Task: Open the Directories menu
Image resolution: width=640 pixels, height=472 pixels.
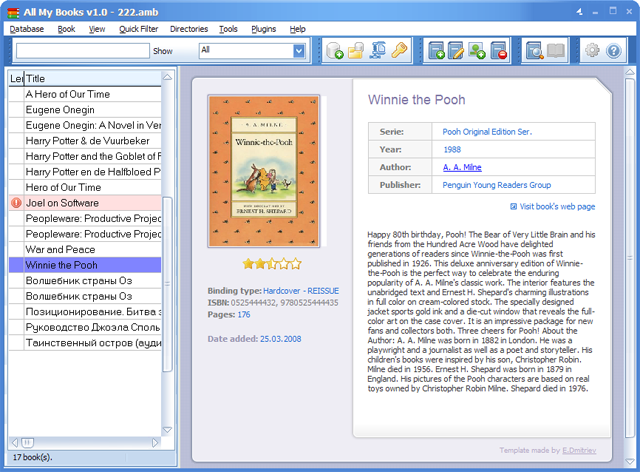Action: pyautogui.click(x=189, y=29)
